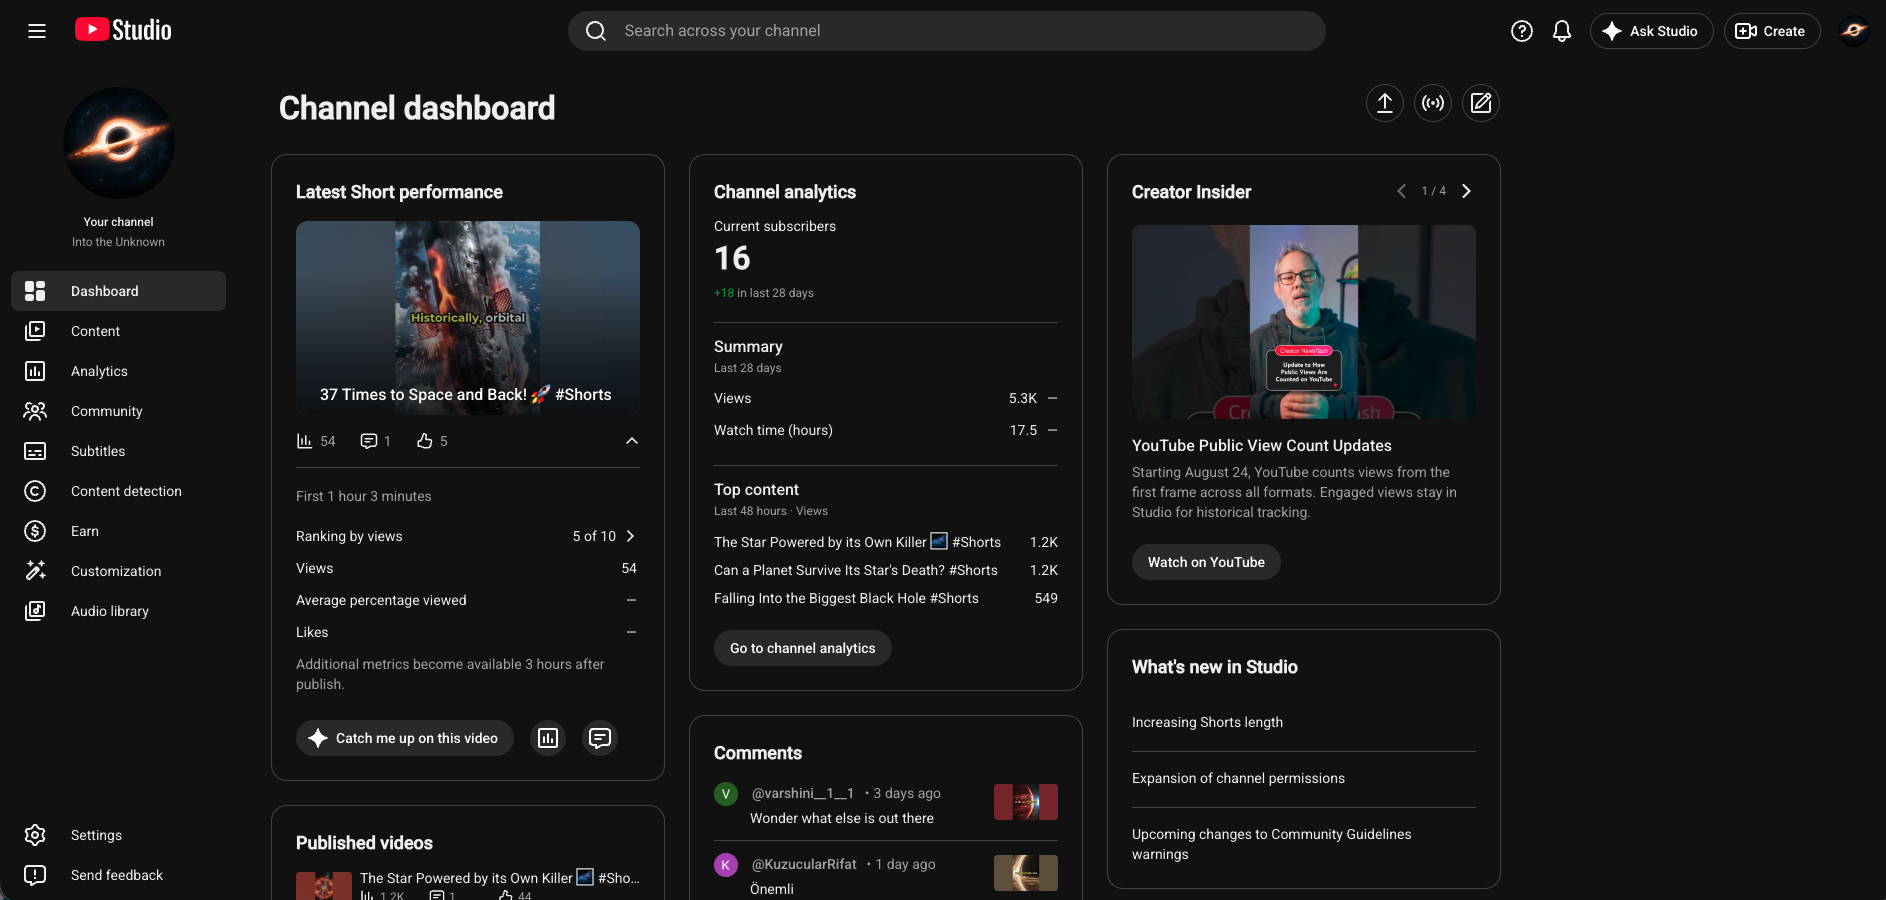Screen dimensions: 1886x900
Task: Click the create post pencil icon
Action: click(x=1481, y=103)
